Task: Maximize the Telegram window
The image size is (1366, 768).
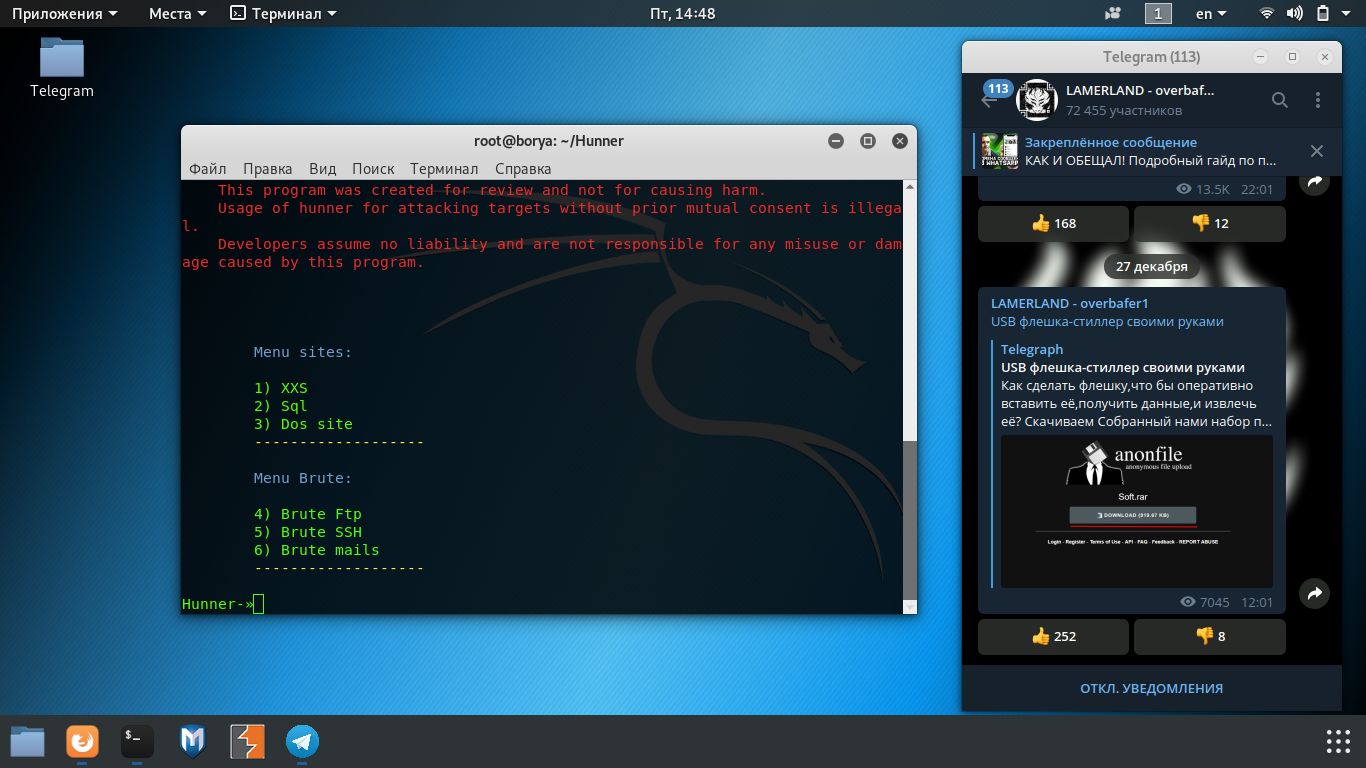Action: click(1292, 57)
